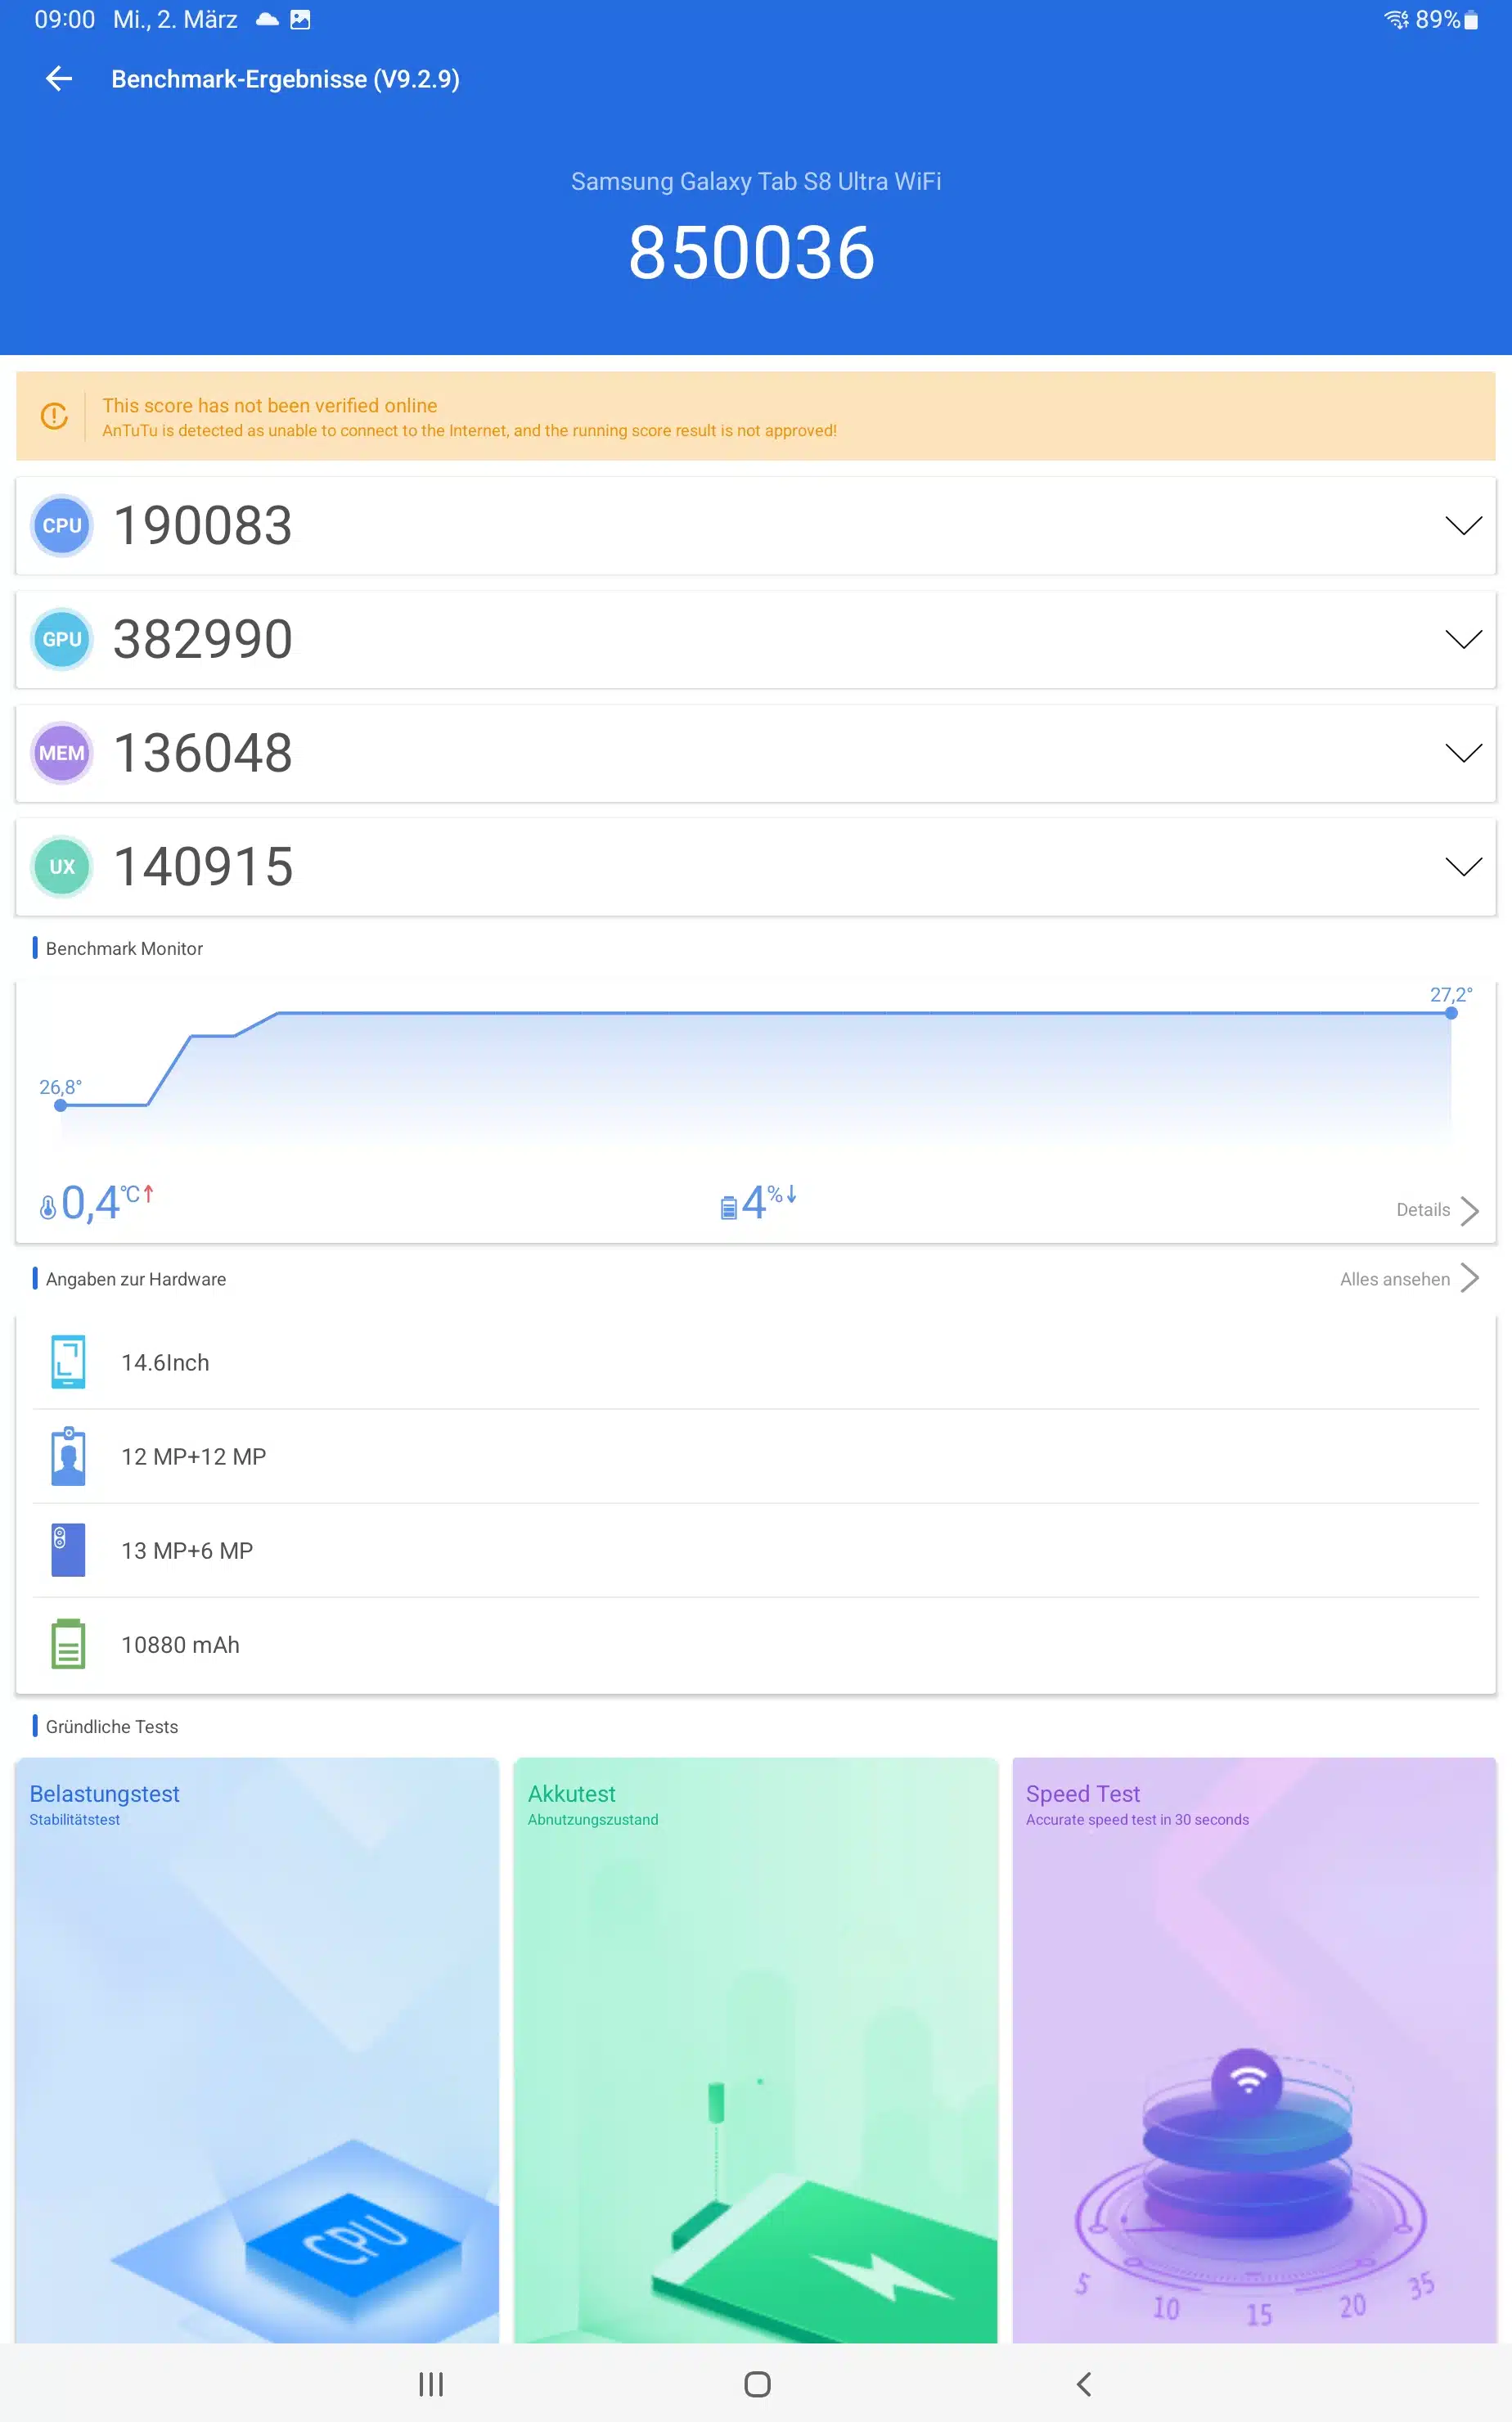Screen dimensions: 1512x2422
Task: Expand the GPU score details chevron
Action: click(x=1463, y=640)
